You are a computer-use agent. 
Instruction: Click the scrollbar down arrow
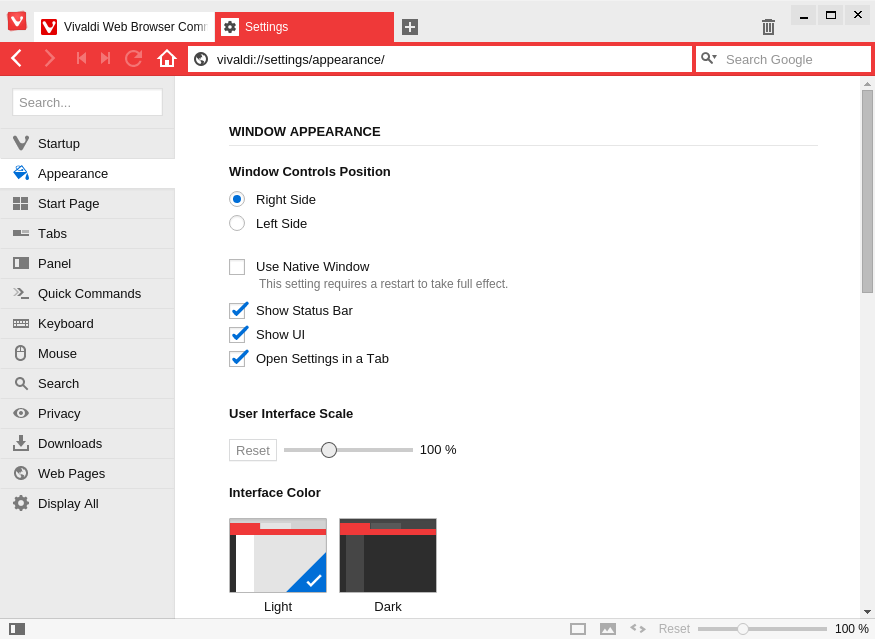click(867, 612)
